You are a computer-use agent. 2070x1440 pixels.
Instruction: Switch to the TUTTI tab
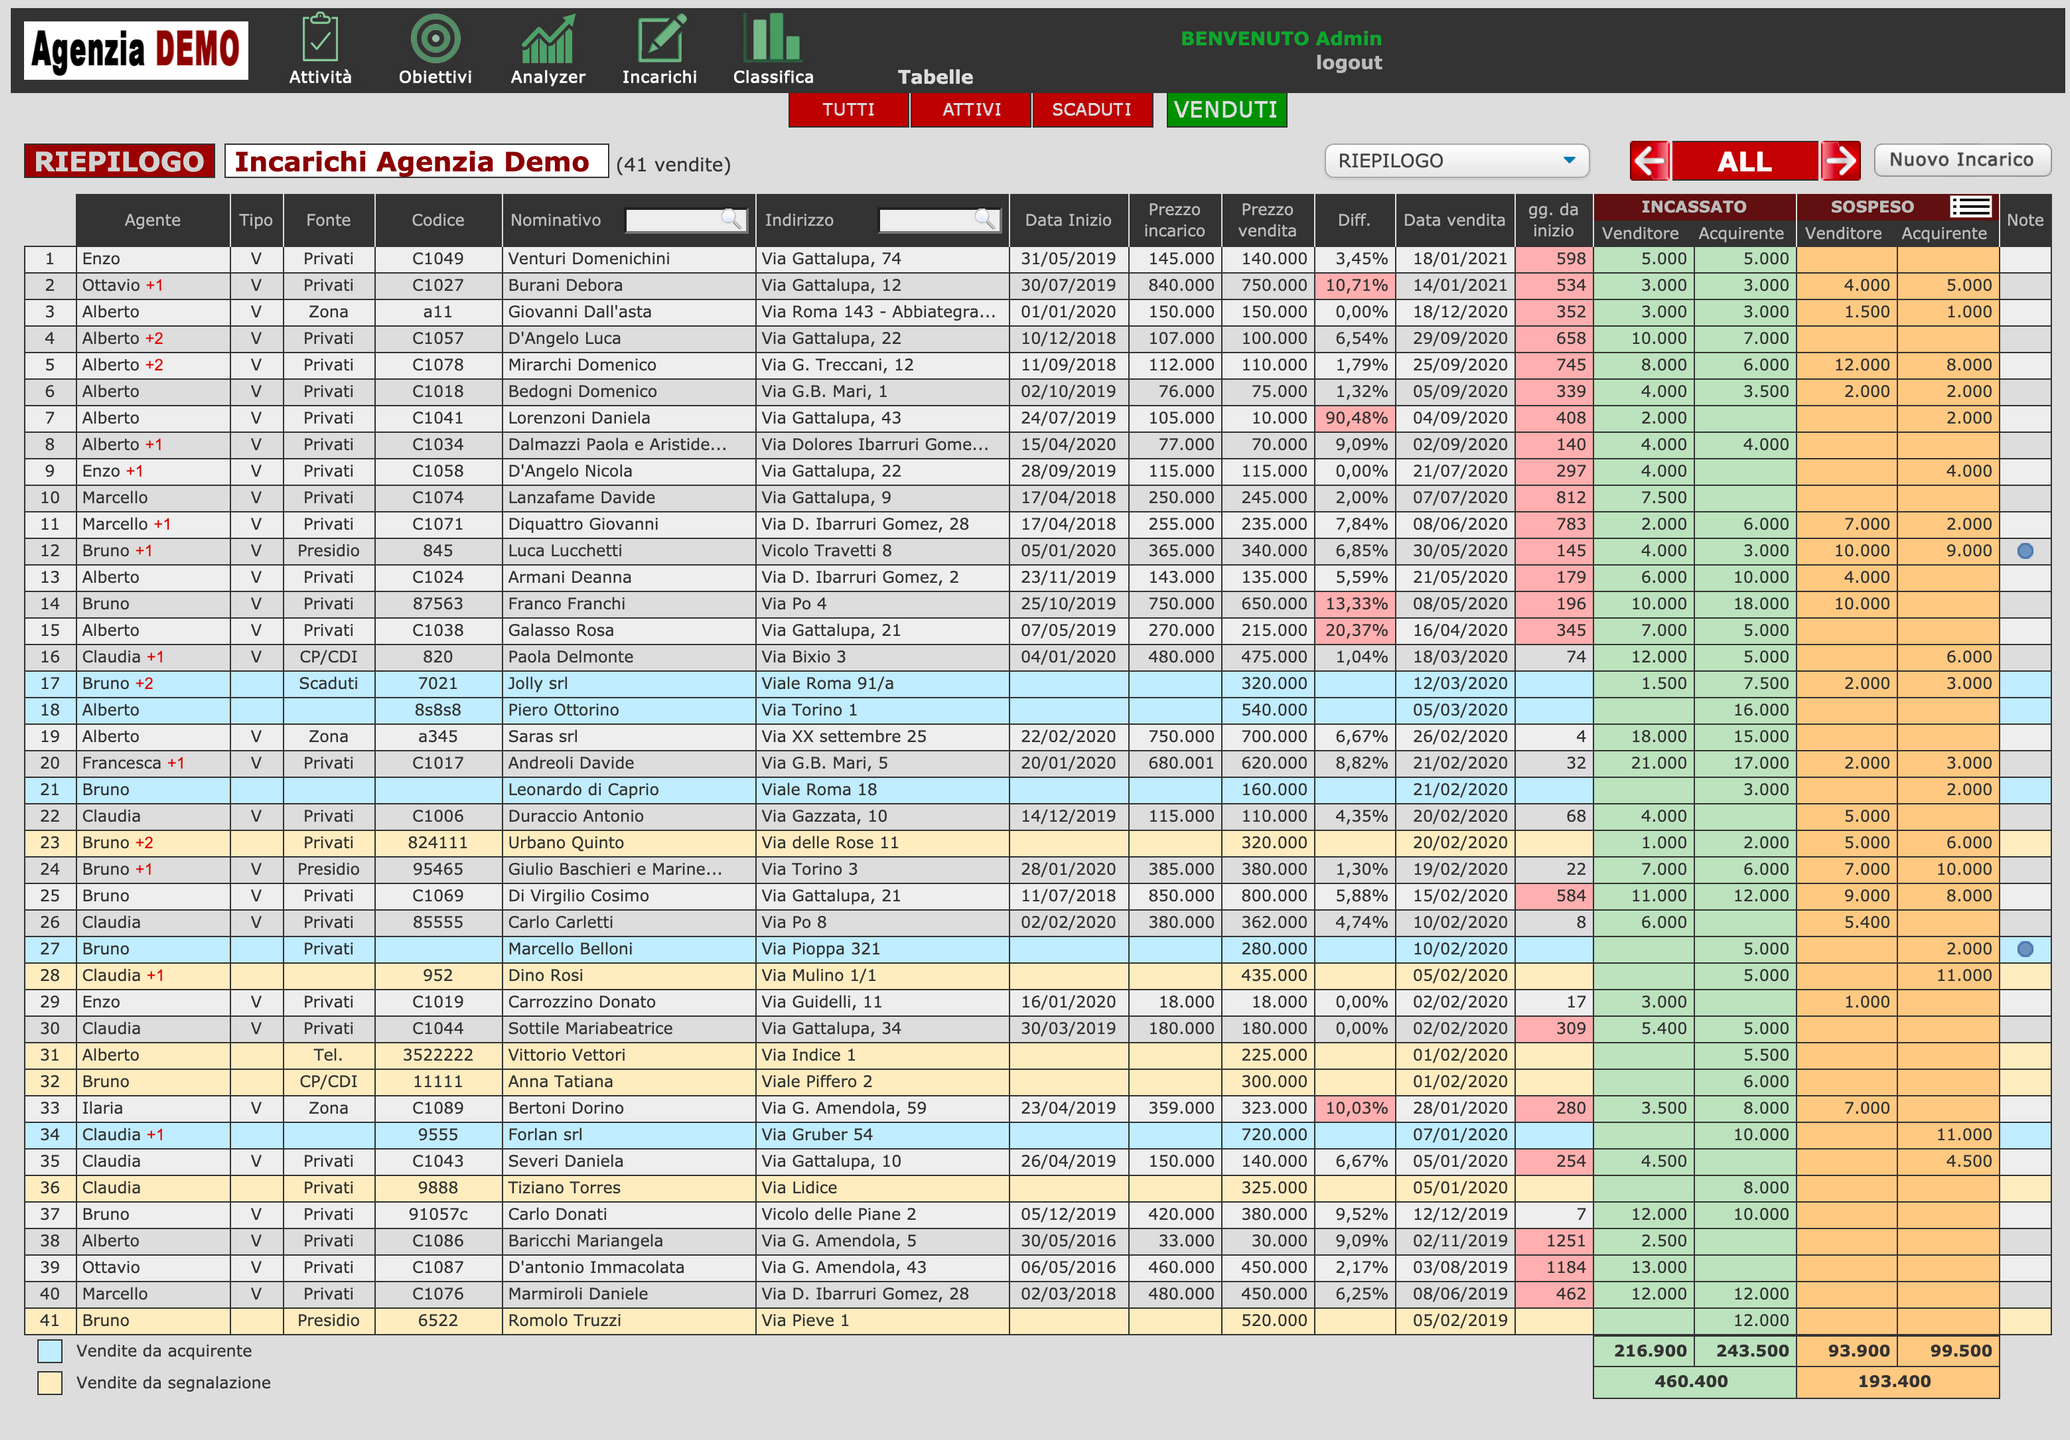pos(848,110)
